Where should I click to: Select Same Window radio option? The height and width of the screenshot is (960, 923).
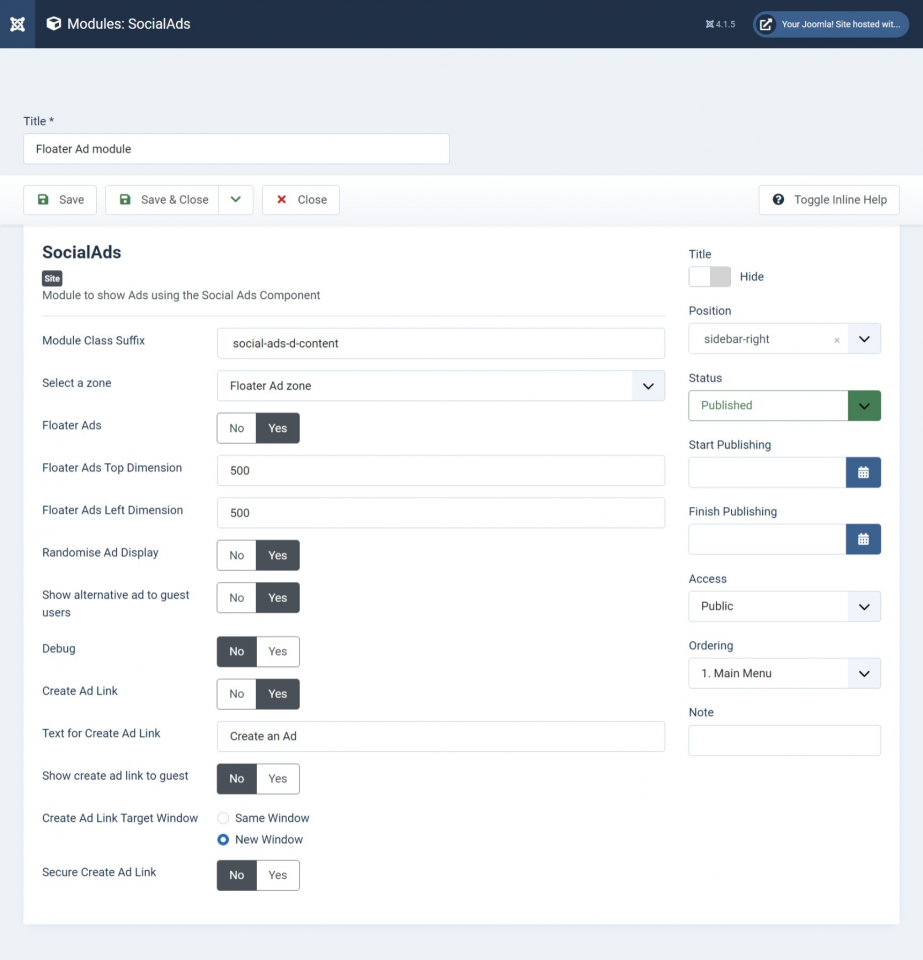(x=224, y=818)
